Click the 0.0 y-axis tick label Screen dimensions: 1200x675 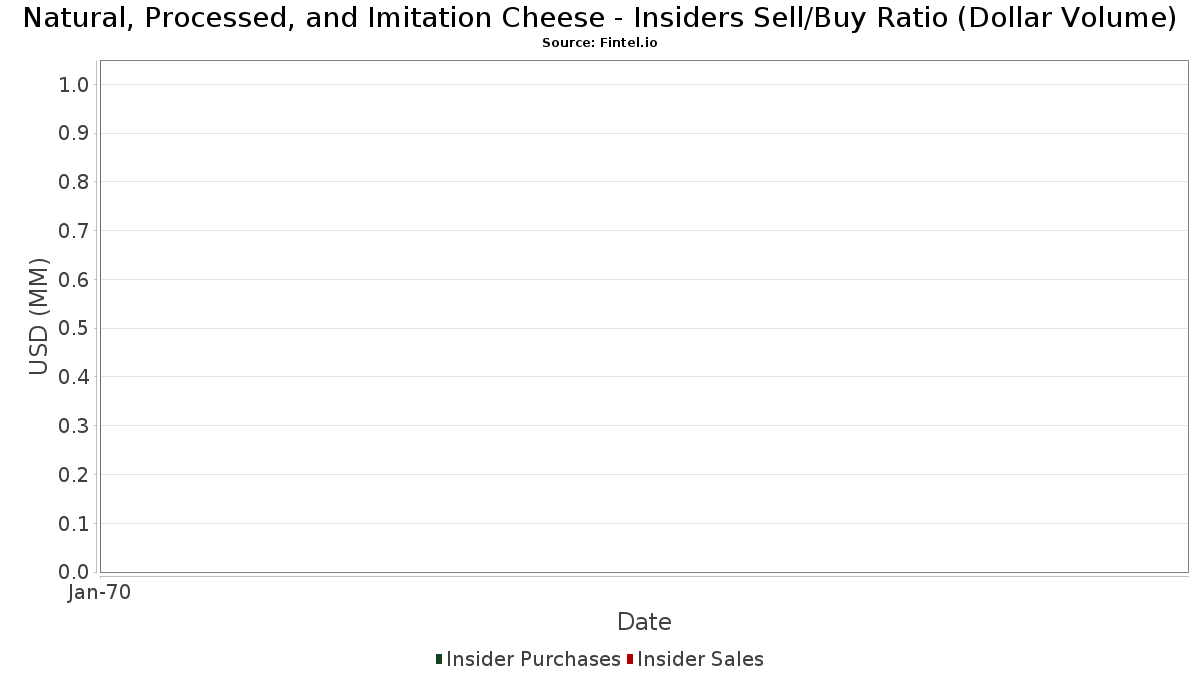75,572
